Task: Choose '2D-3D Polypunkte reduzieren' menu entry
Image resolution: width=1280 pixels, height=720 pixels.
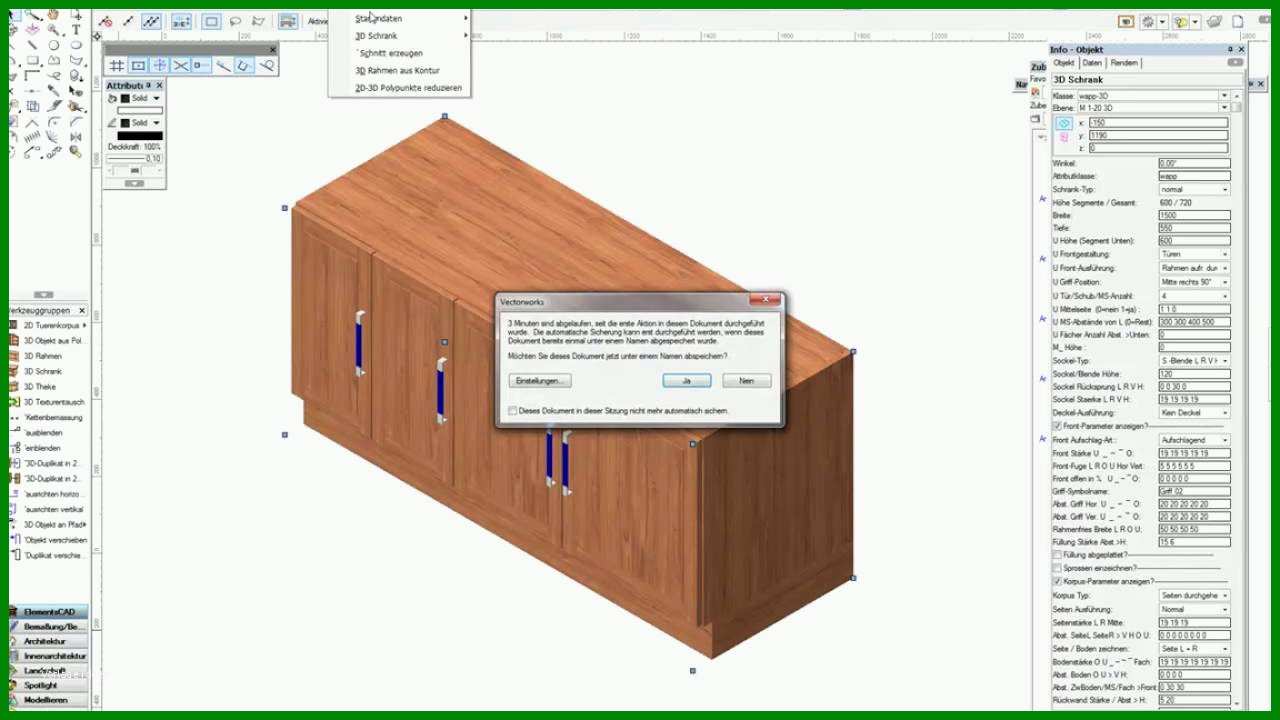Action: click(x=400, y=88)
